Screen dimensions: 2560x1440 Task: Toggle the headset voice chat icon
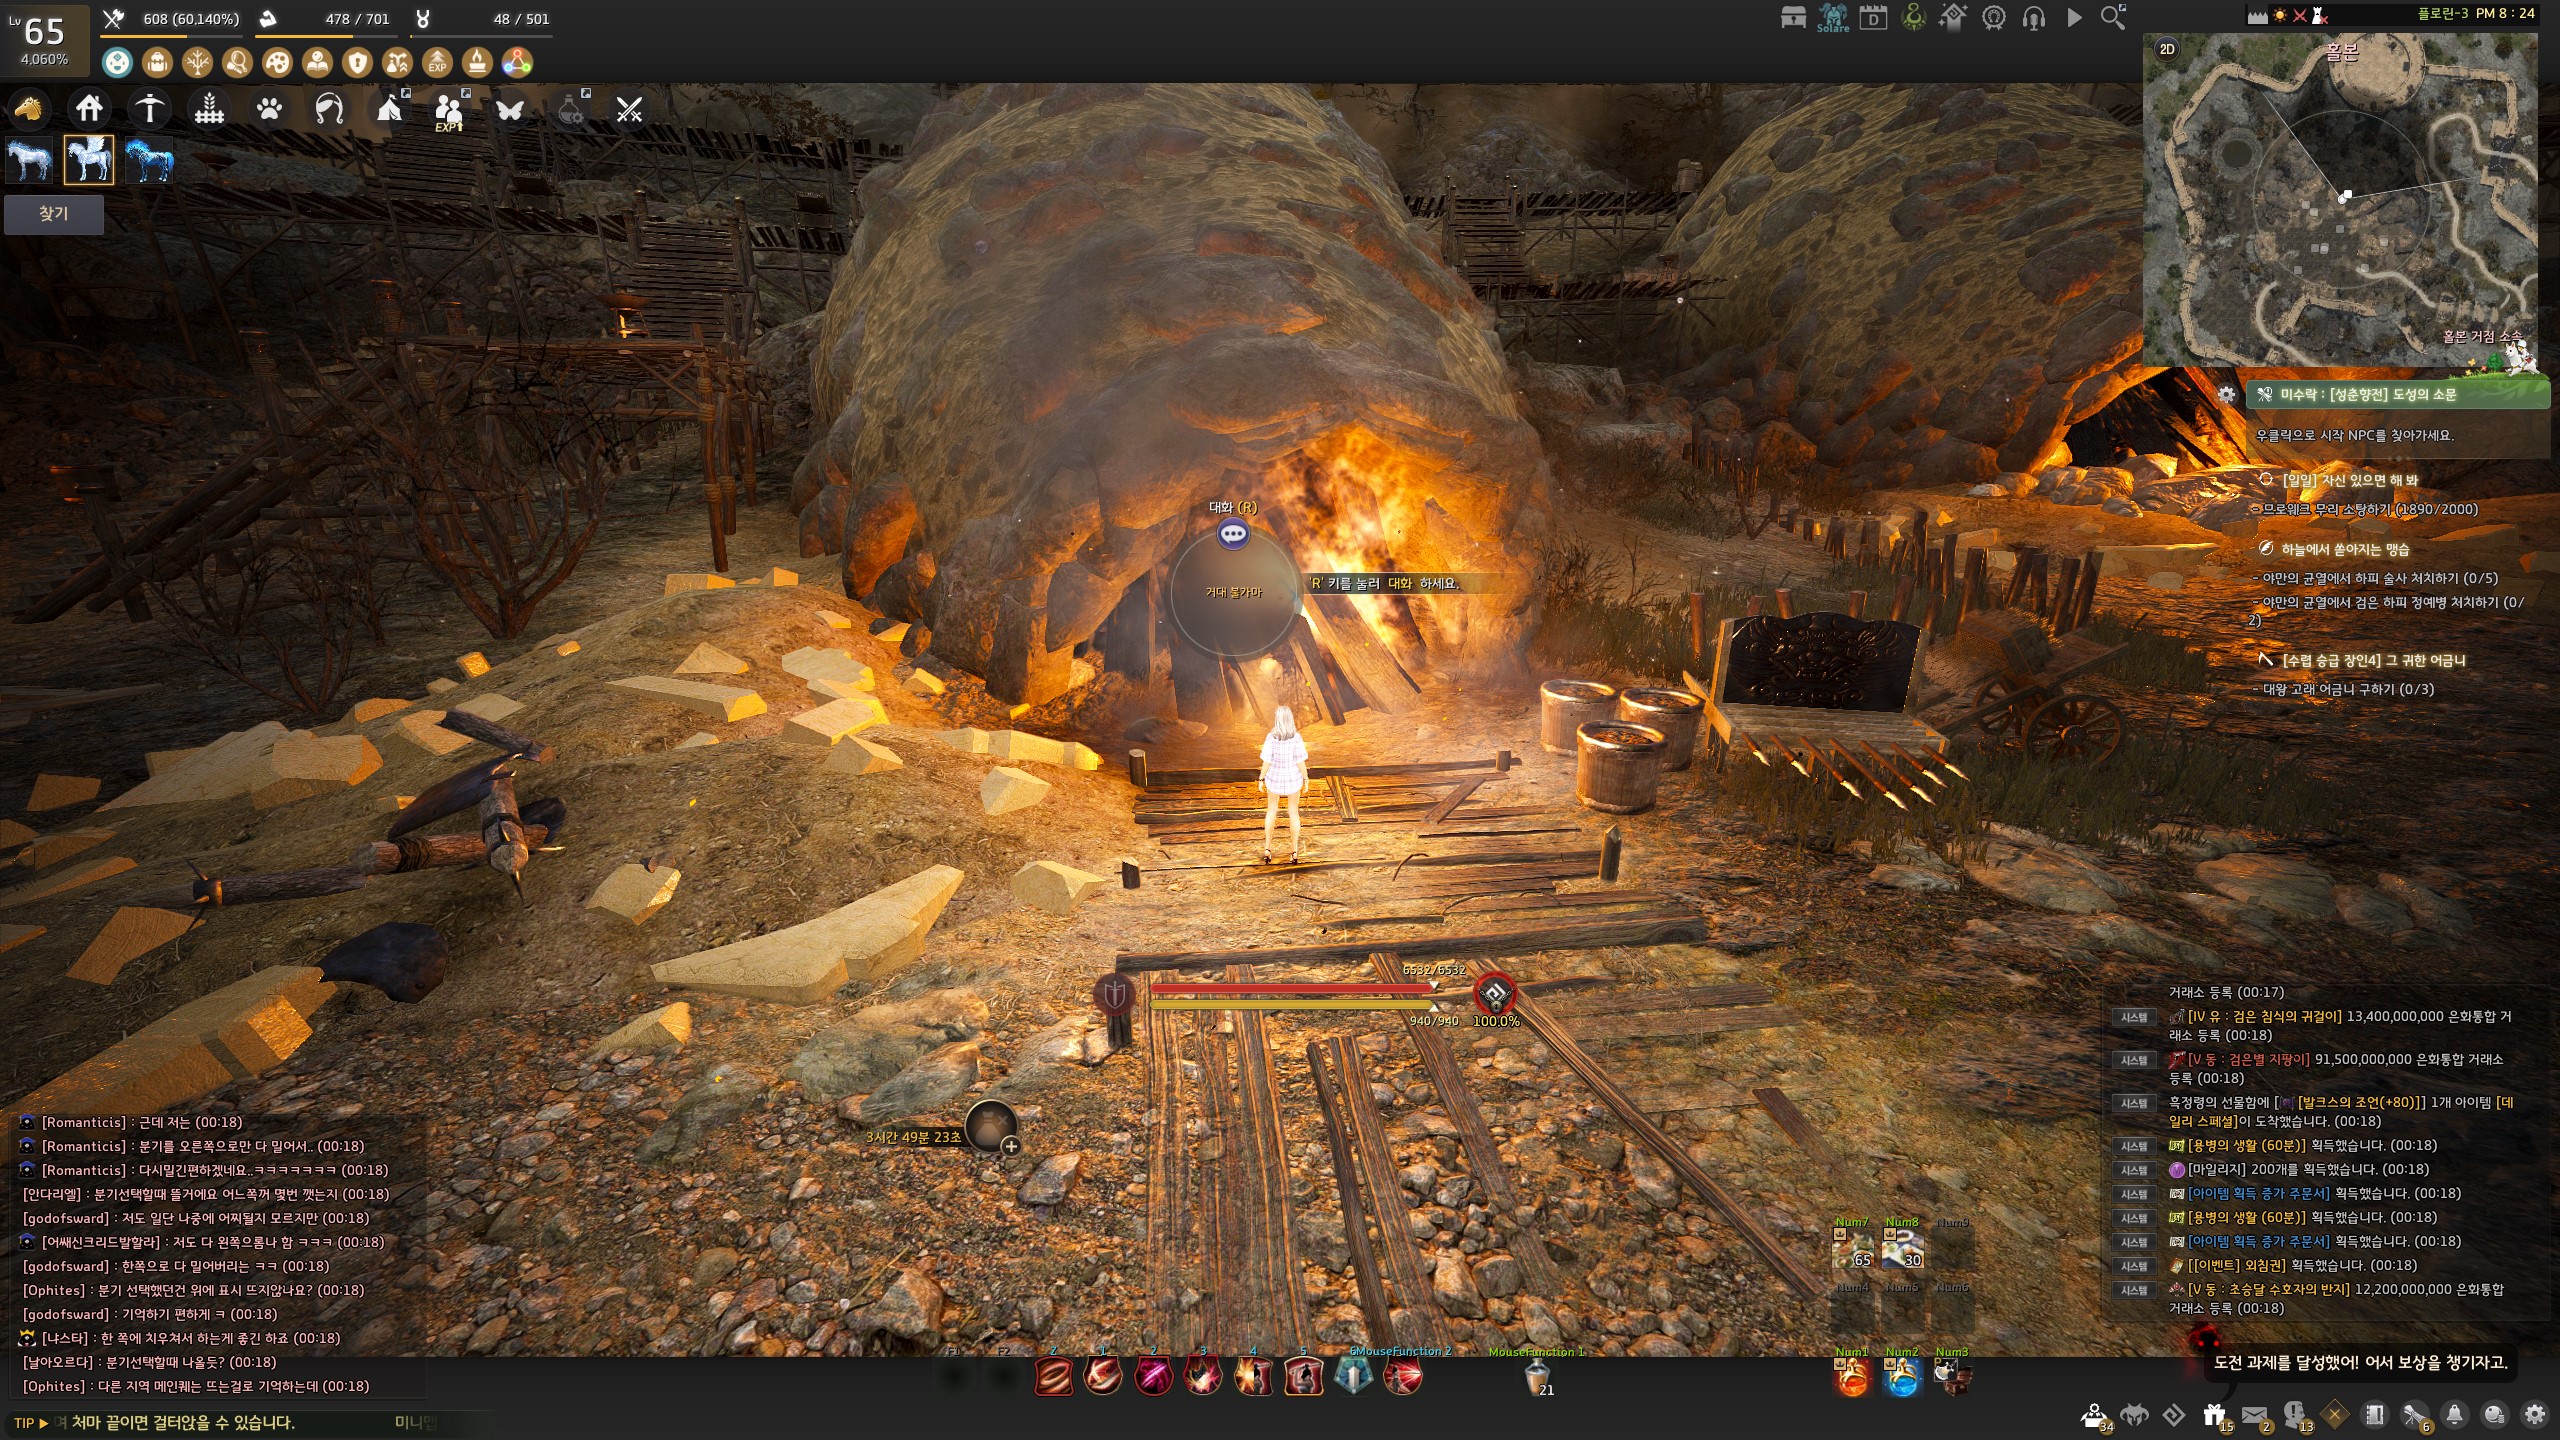pyautogui.click(x=2033, y=18)
